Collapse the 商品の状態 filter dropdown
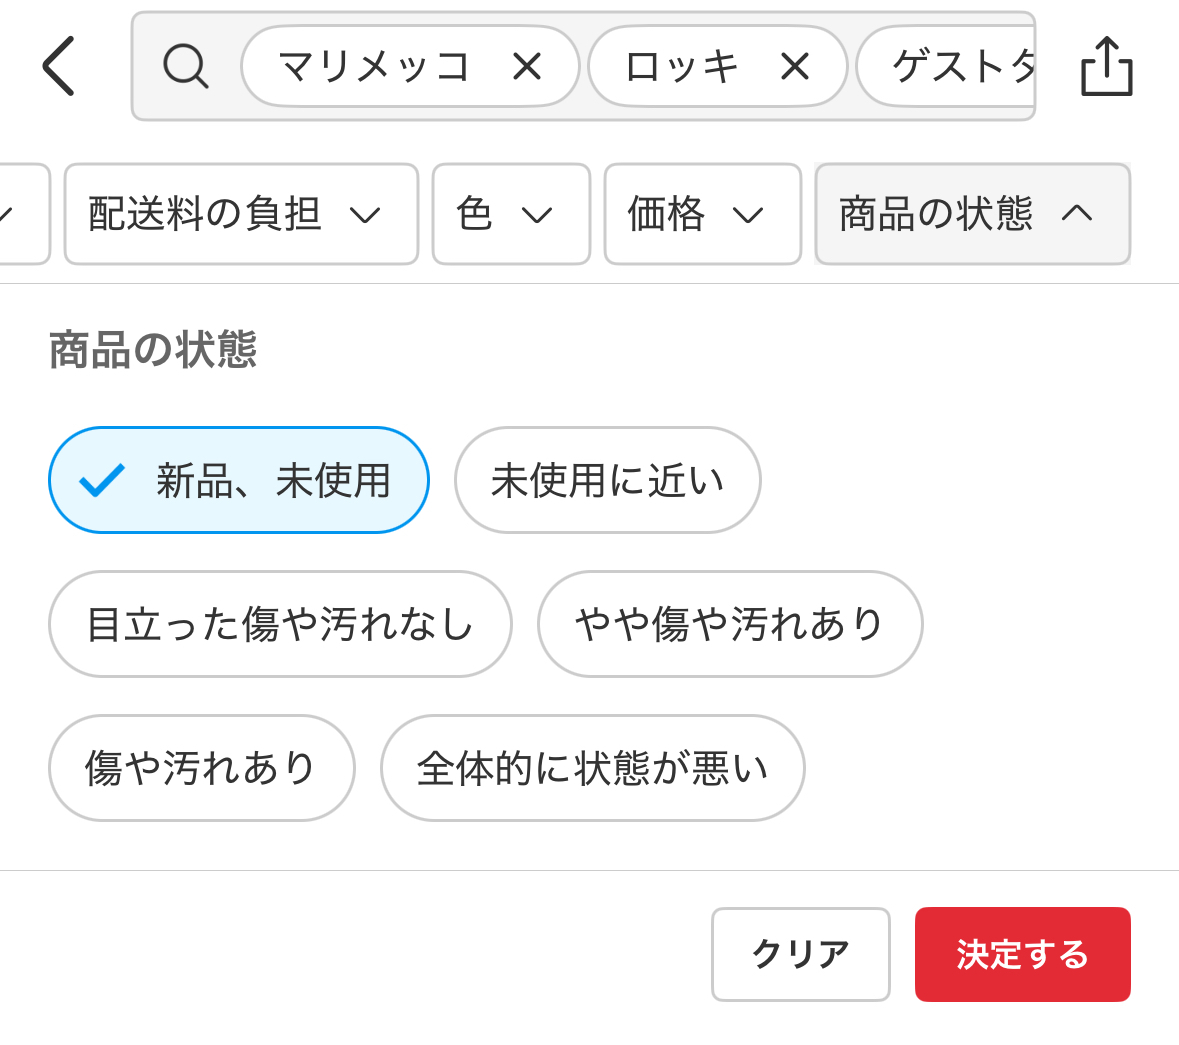Viewport: 1179px width, 1045px height. 972,214
